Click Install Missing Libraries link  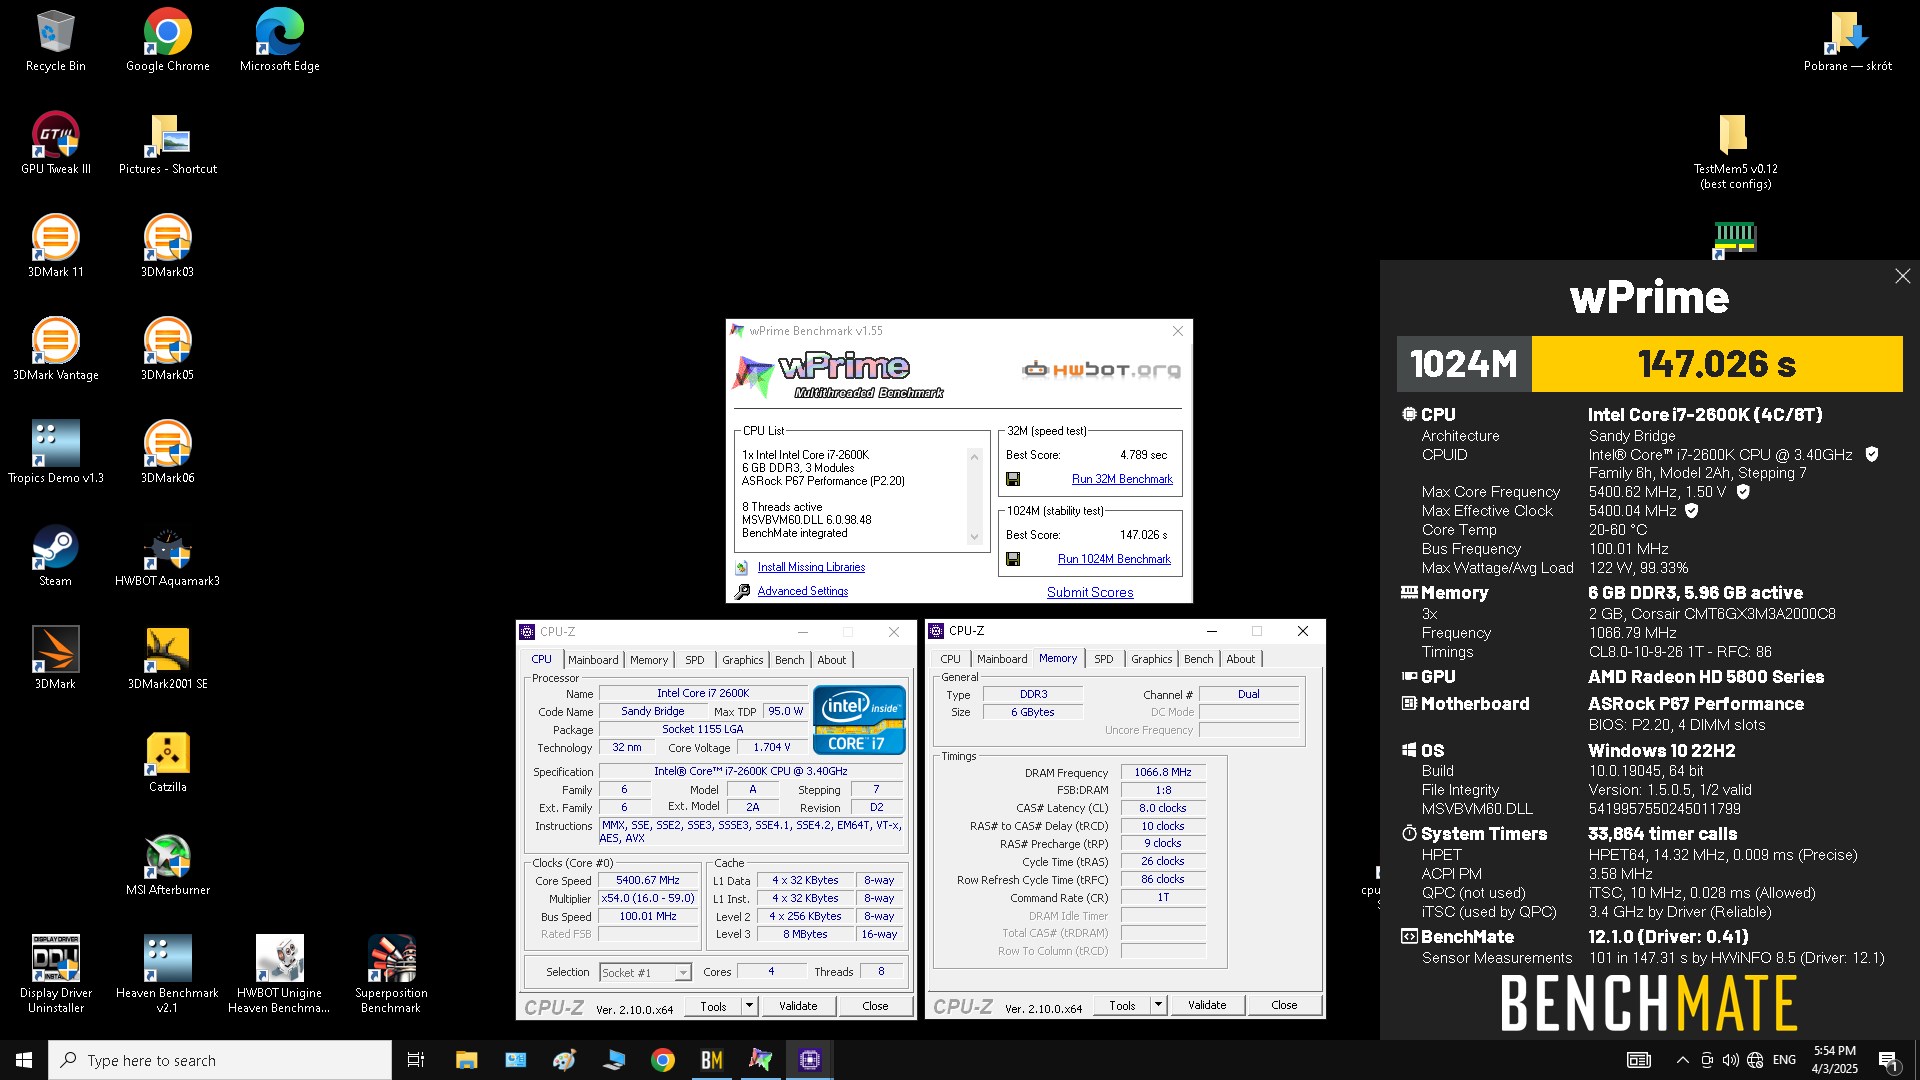811,567
